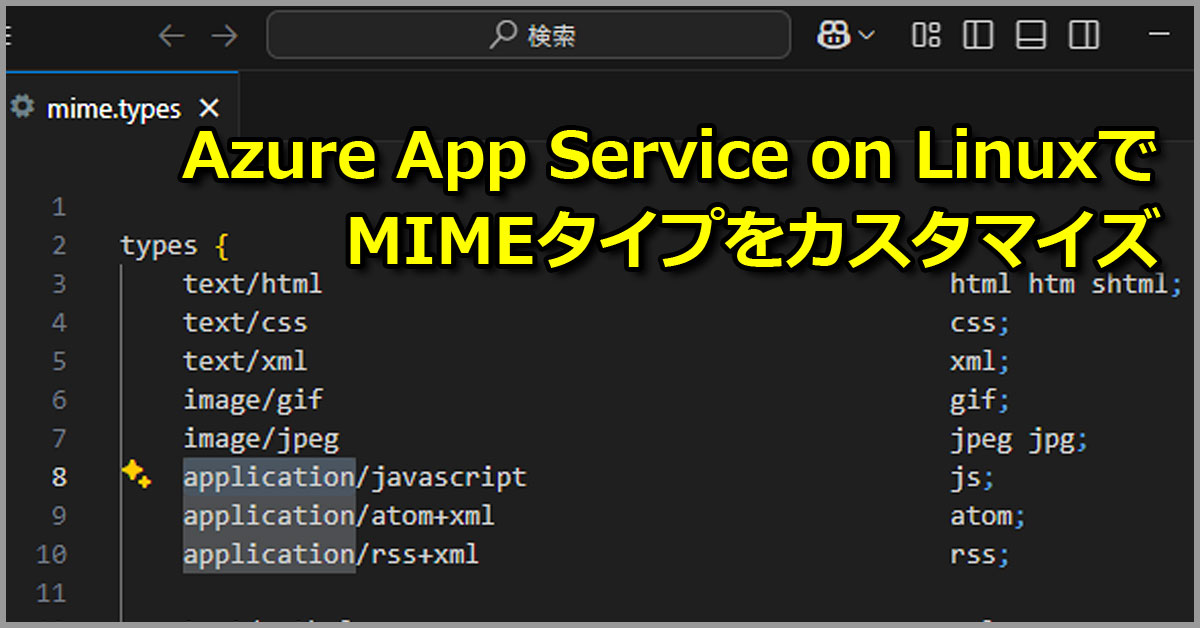Click the forward navigation arrow
Viewport: 1200px width, 628px height.
[224, 36]
